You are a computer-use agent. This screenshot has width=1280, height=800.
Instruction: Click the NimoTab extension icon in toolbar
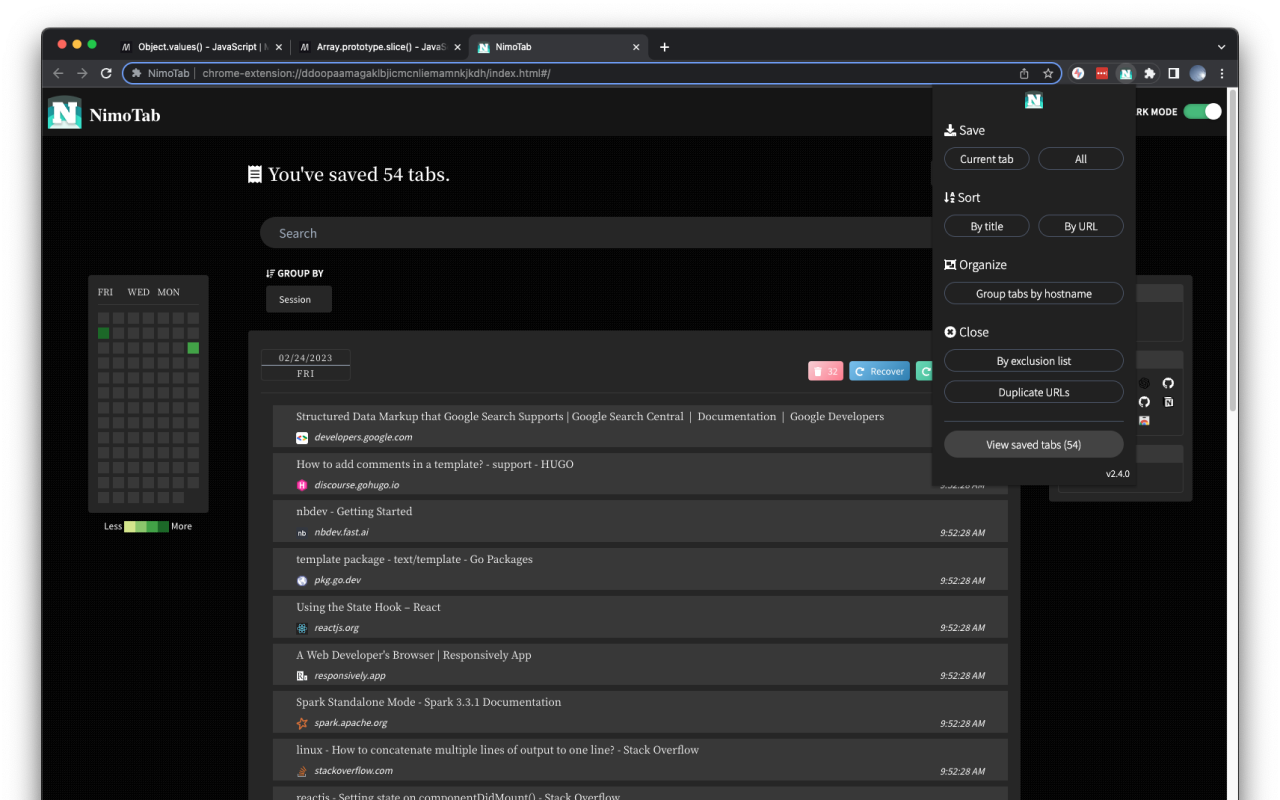tap(1125, 73)
